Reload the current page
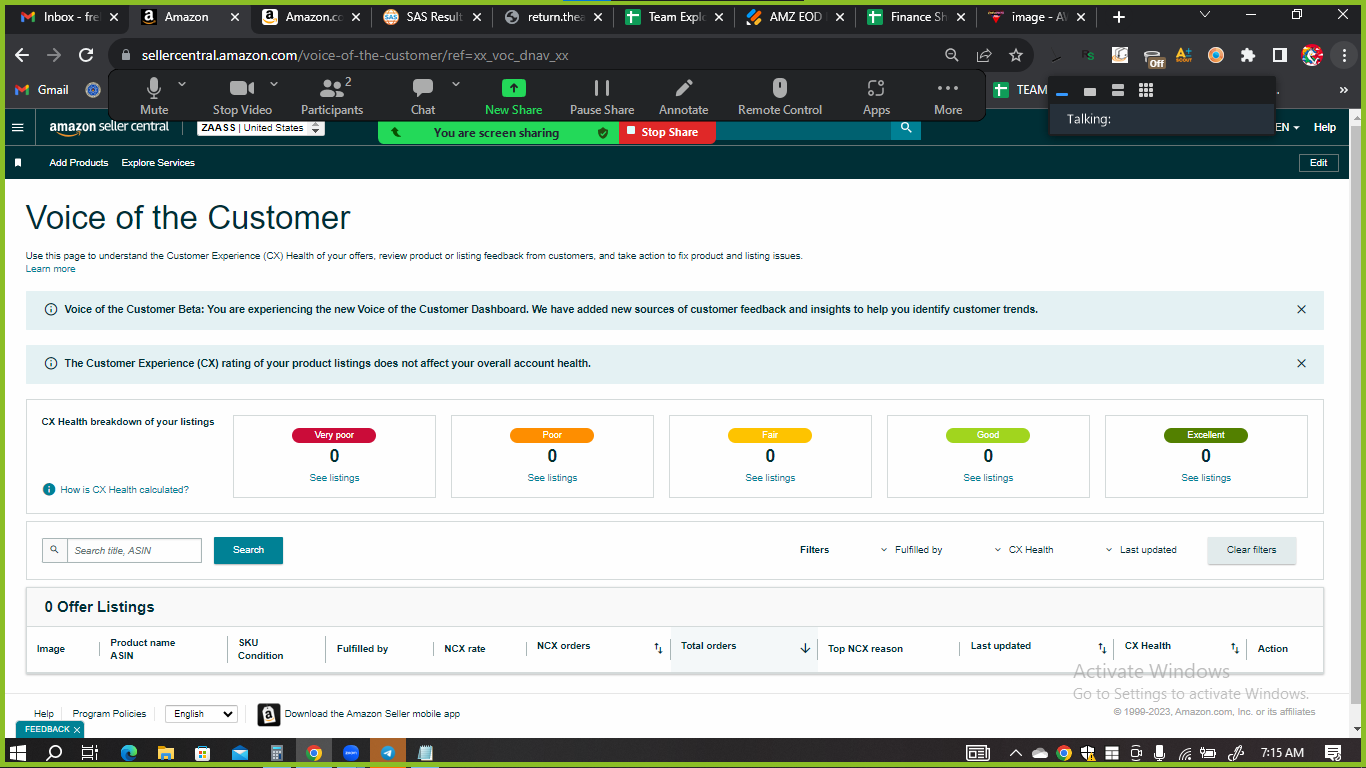Screen dimensions: 1366x768 point(86,56)
